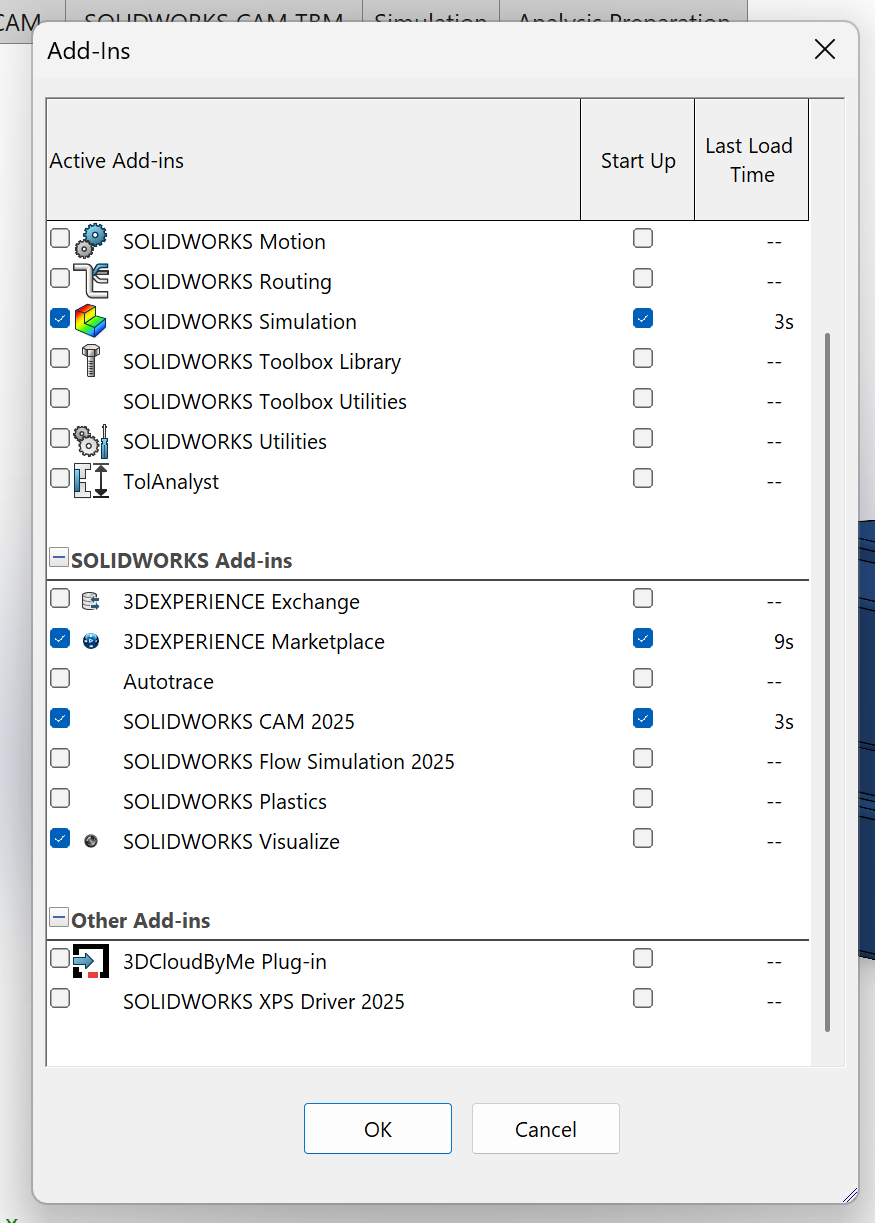Click the SOLIDWORKS Simulation colored cube icon

click(x=91, y=321)
